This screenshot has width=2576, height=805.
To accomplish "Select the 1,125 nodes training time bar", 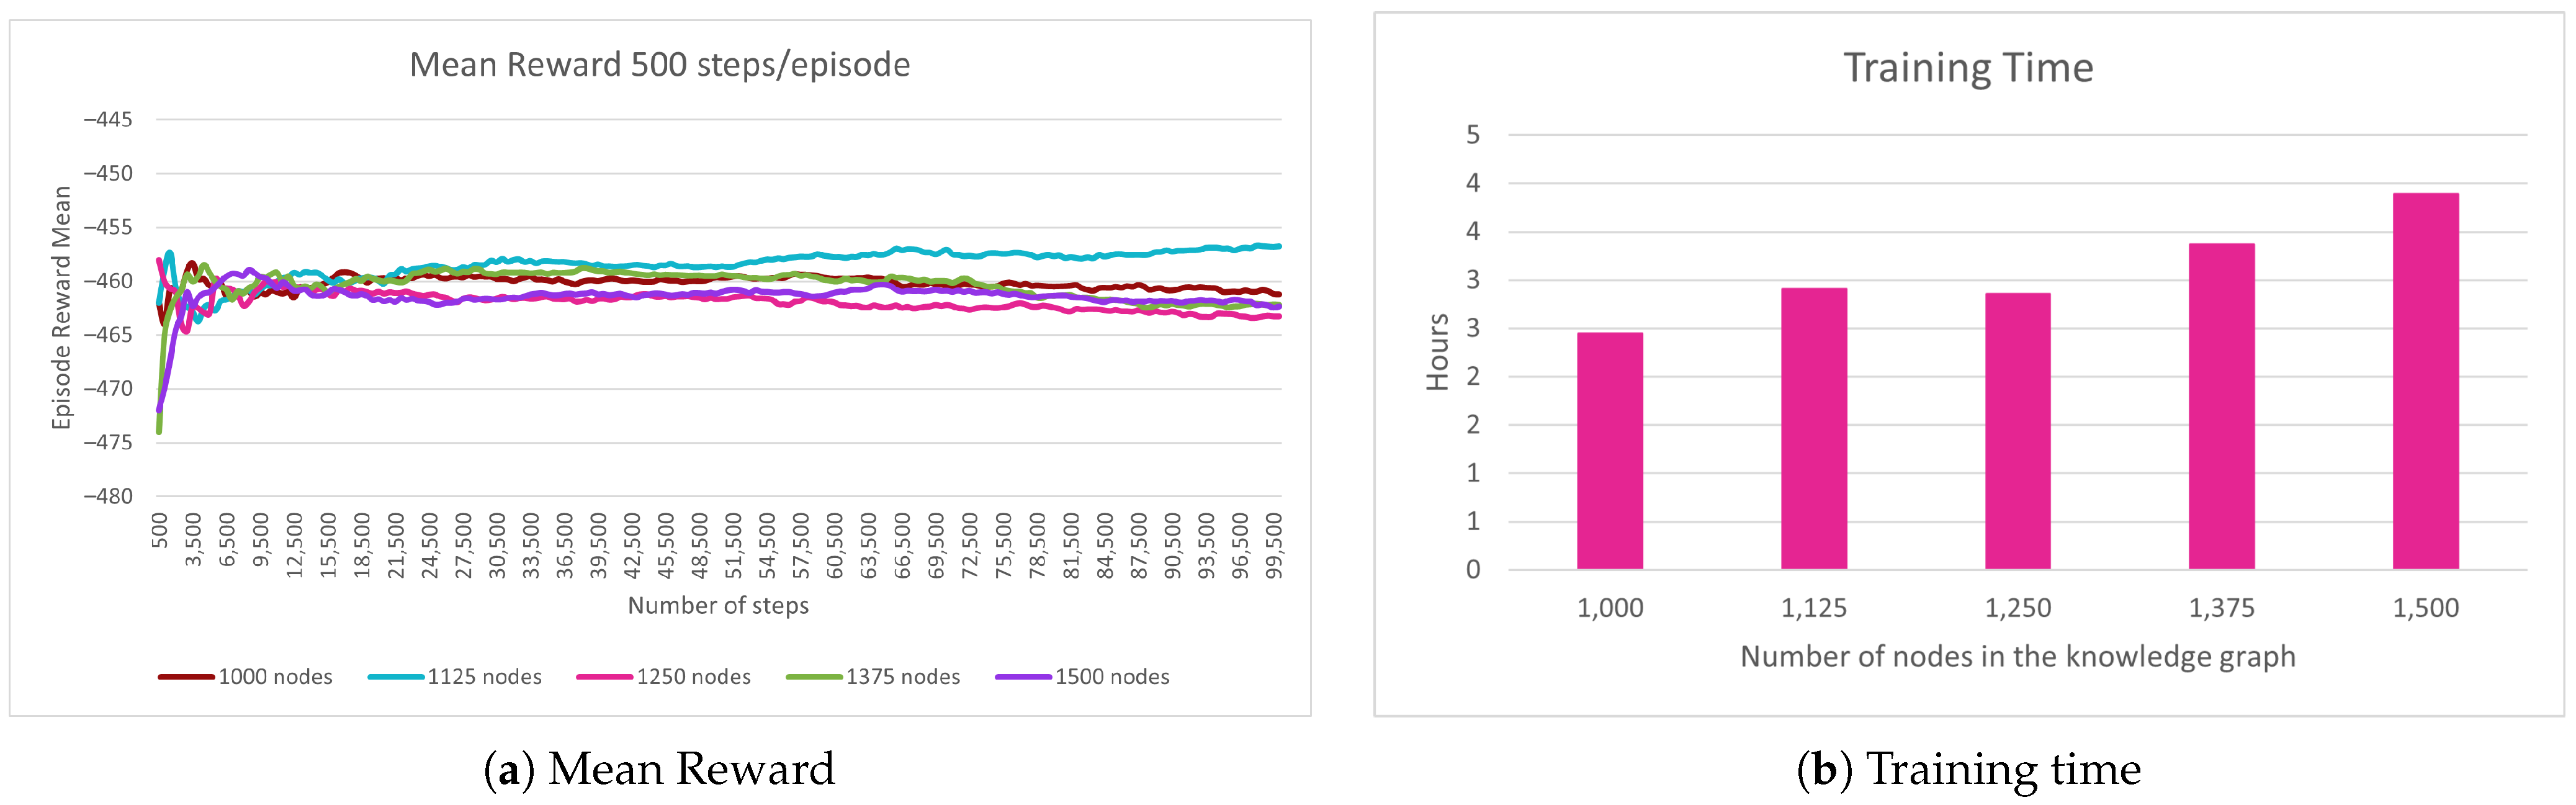I will tap(1814, 429).
